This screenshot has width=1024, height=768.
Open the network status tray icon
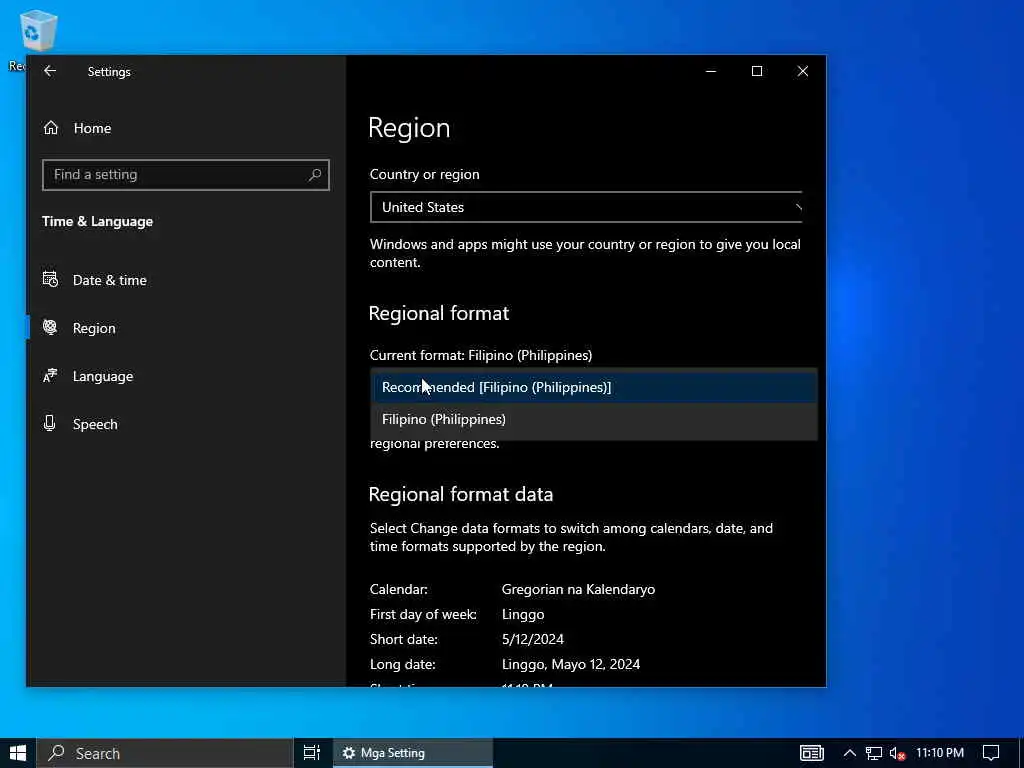click(x=873, y=753)
